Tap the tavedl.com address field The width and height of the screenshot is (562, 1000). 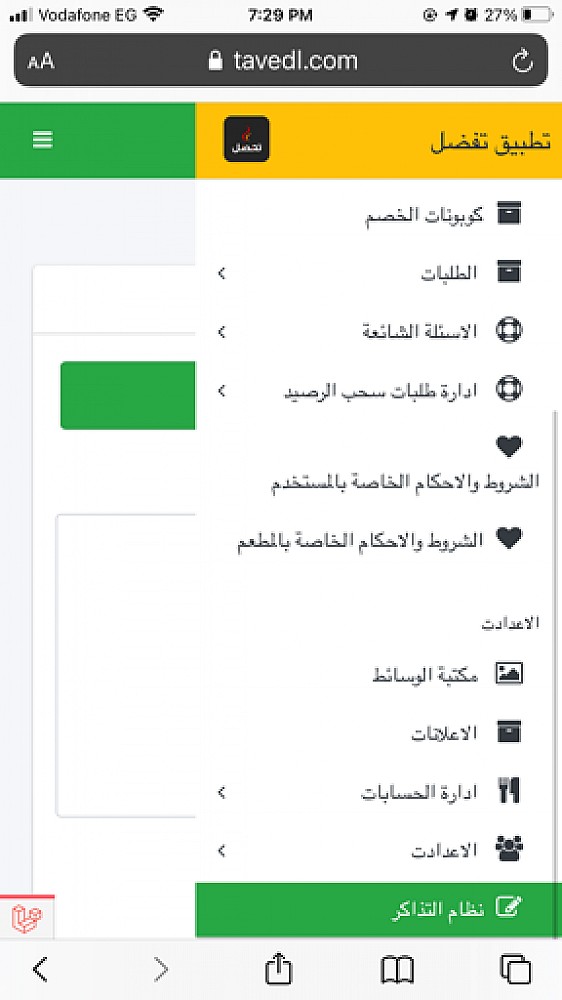(x=281, y=60)
